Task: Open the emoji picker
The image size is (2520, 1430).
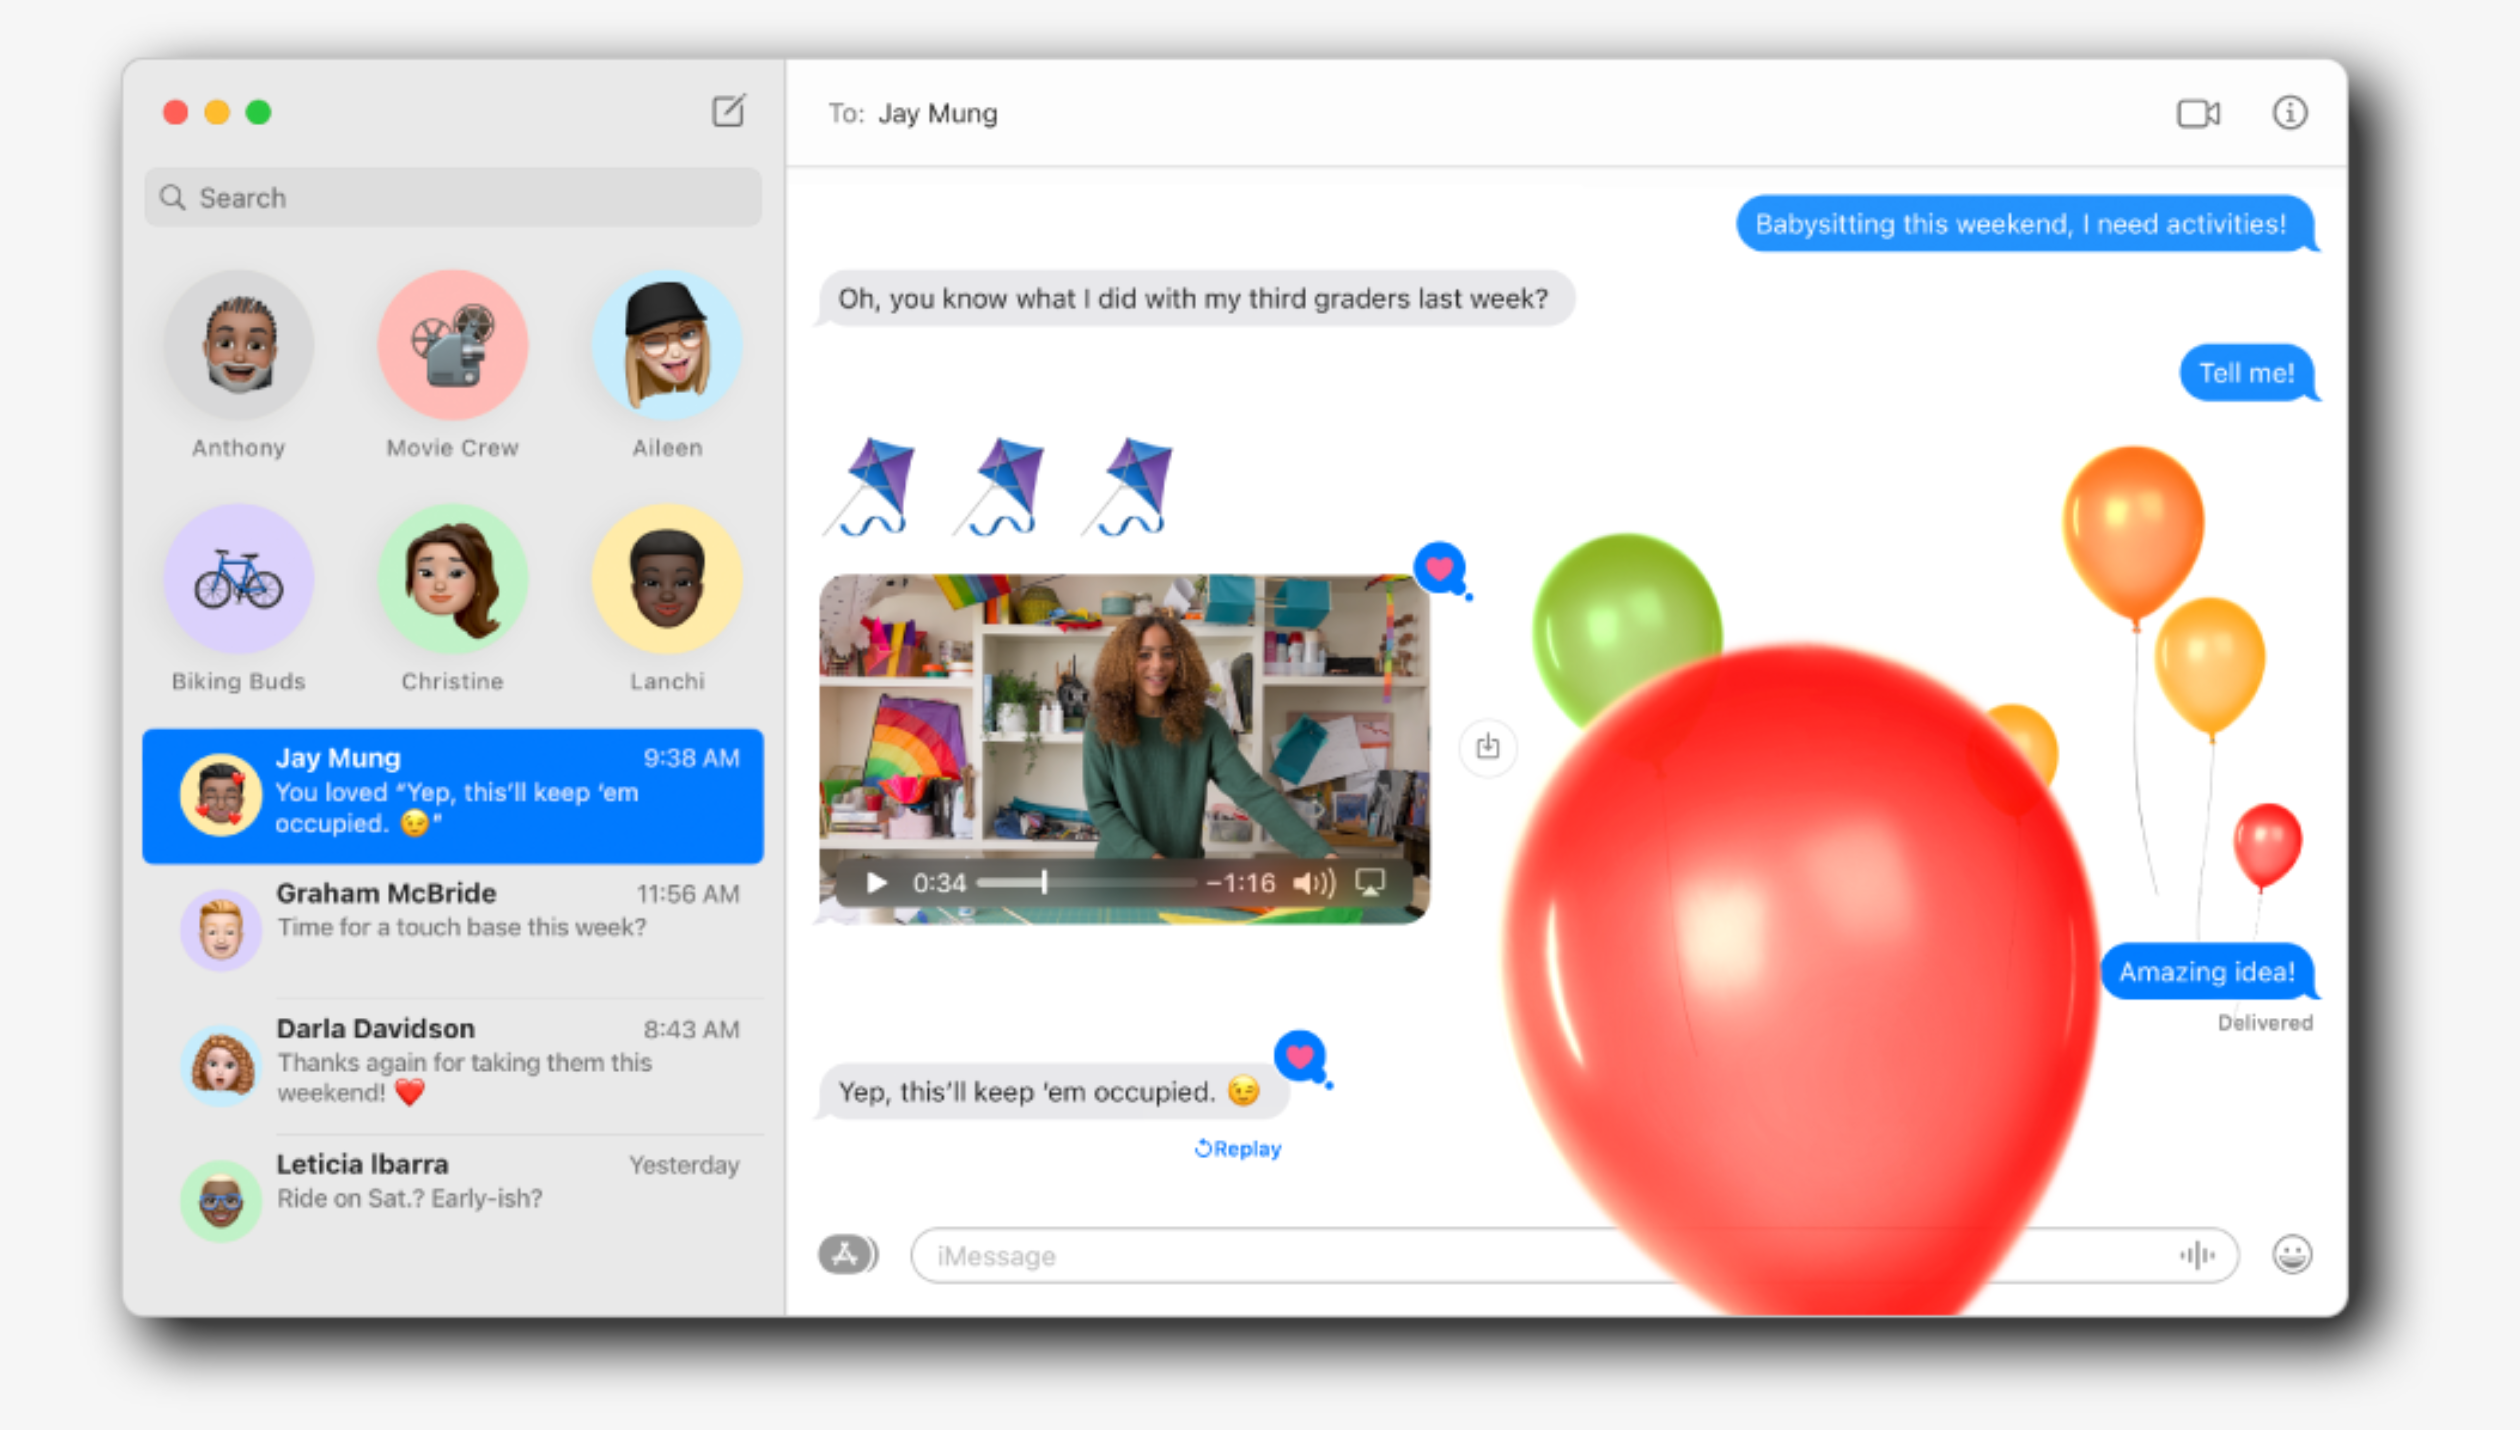Action: coord(2291,1254)
